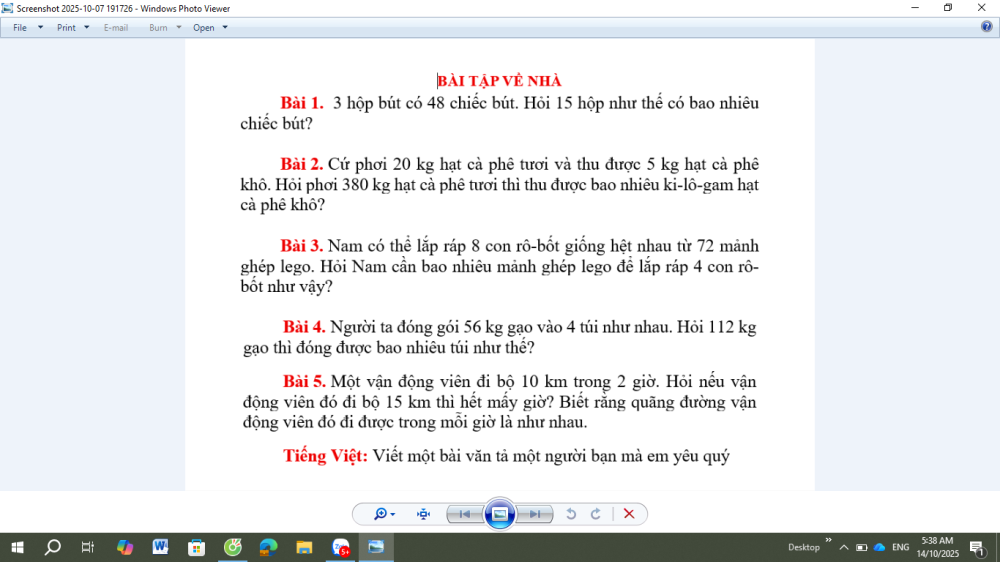1000x562 pixels.
Task: Rotate image counterclockwise
Action: point(571,514)
